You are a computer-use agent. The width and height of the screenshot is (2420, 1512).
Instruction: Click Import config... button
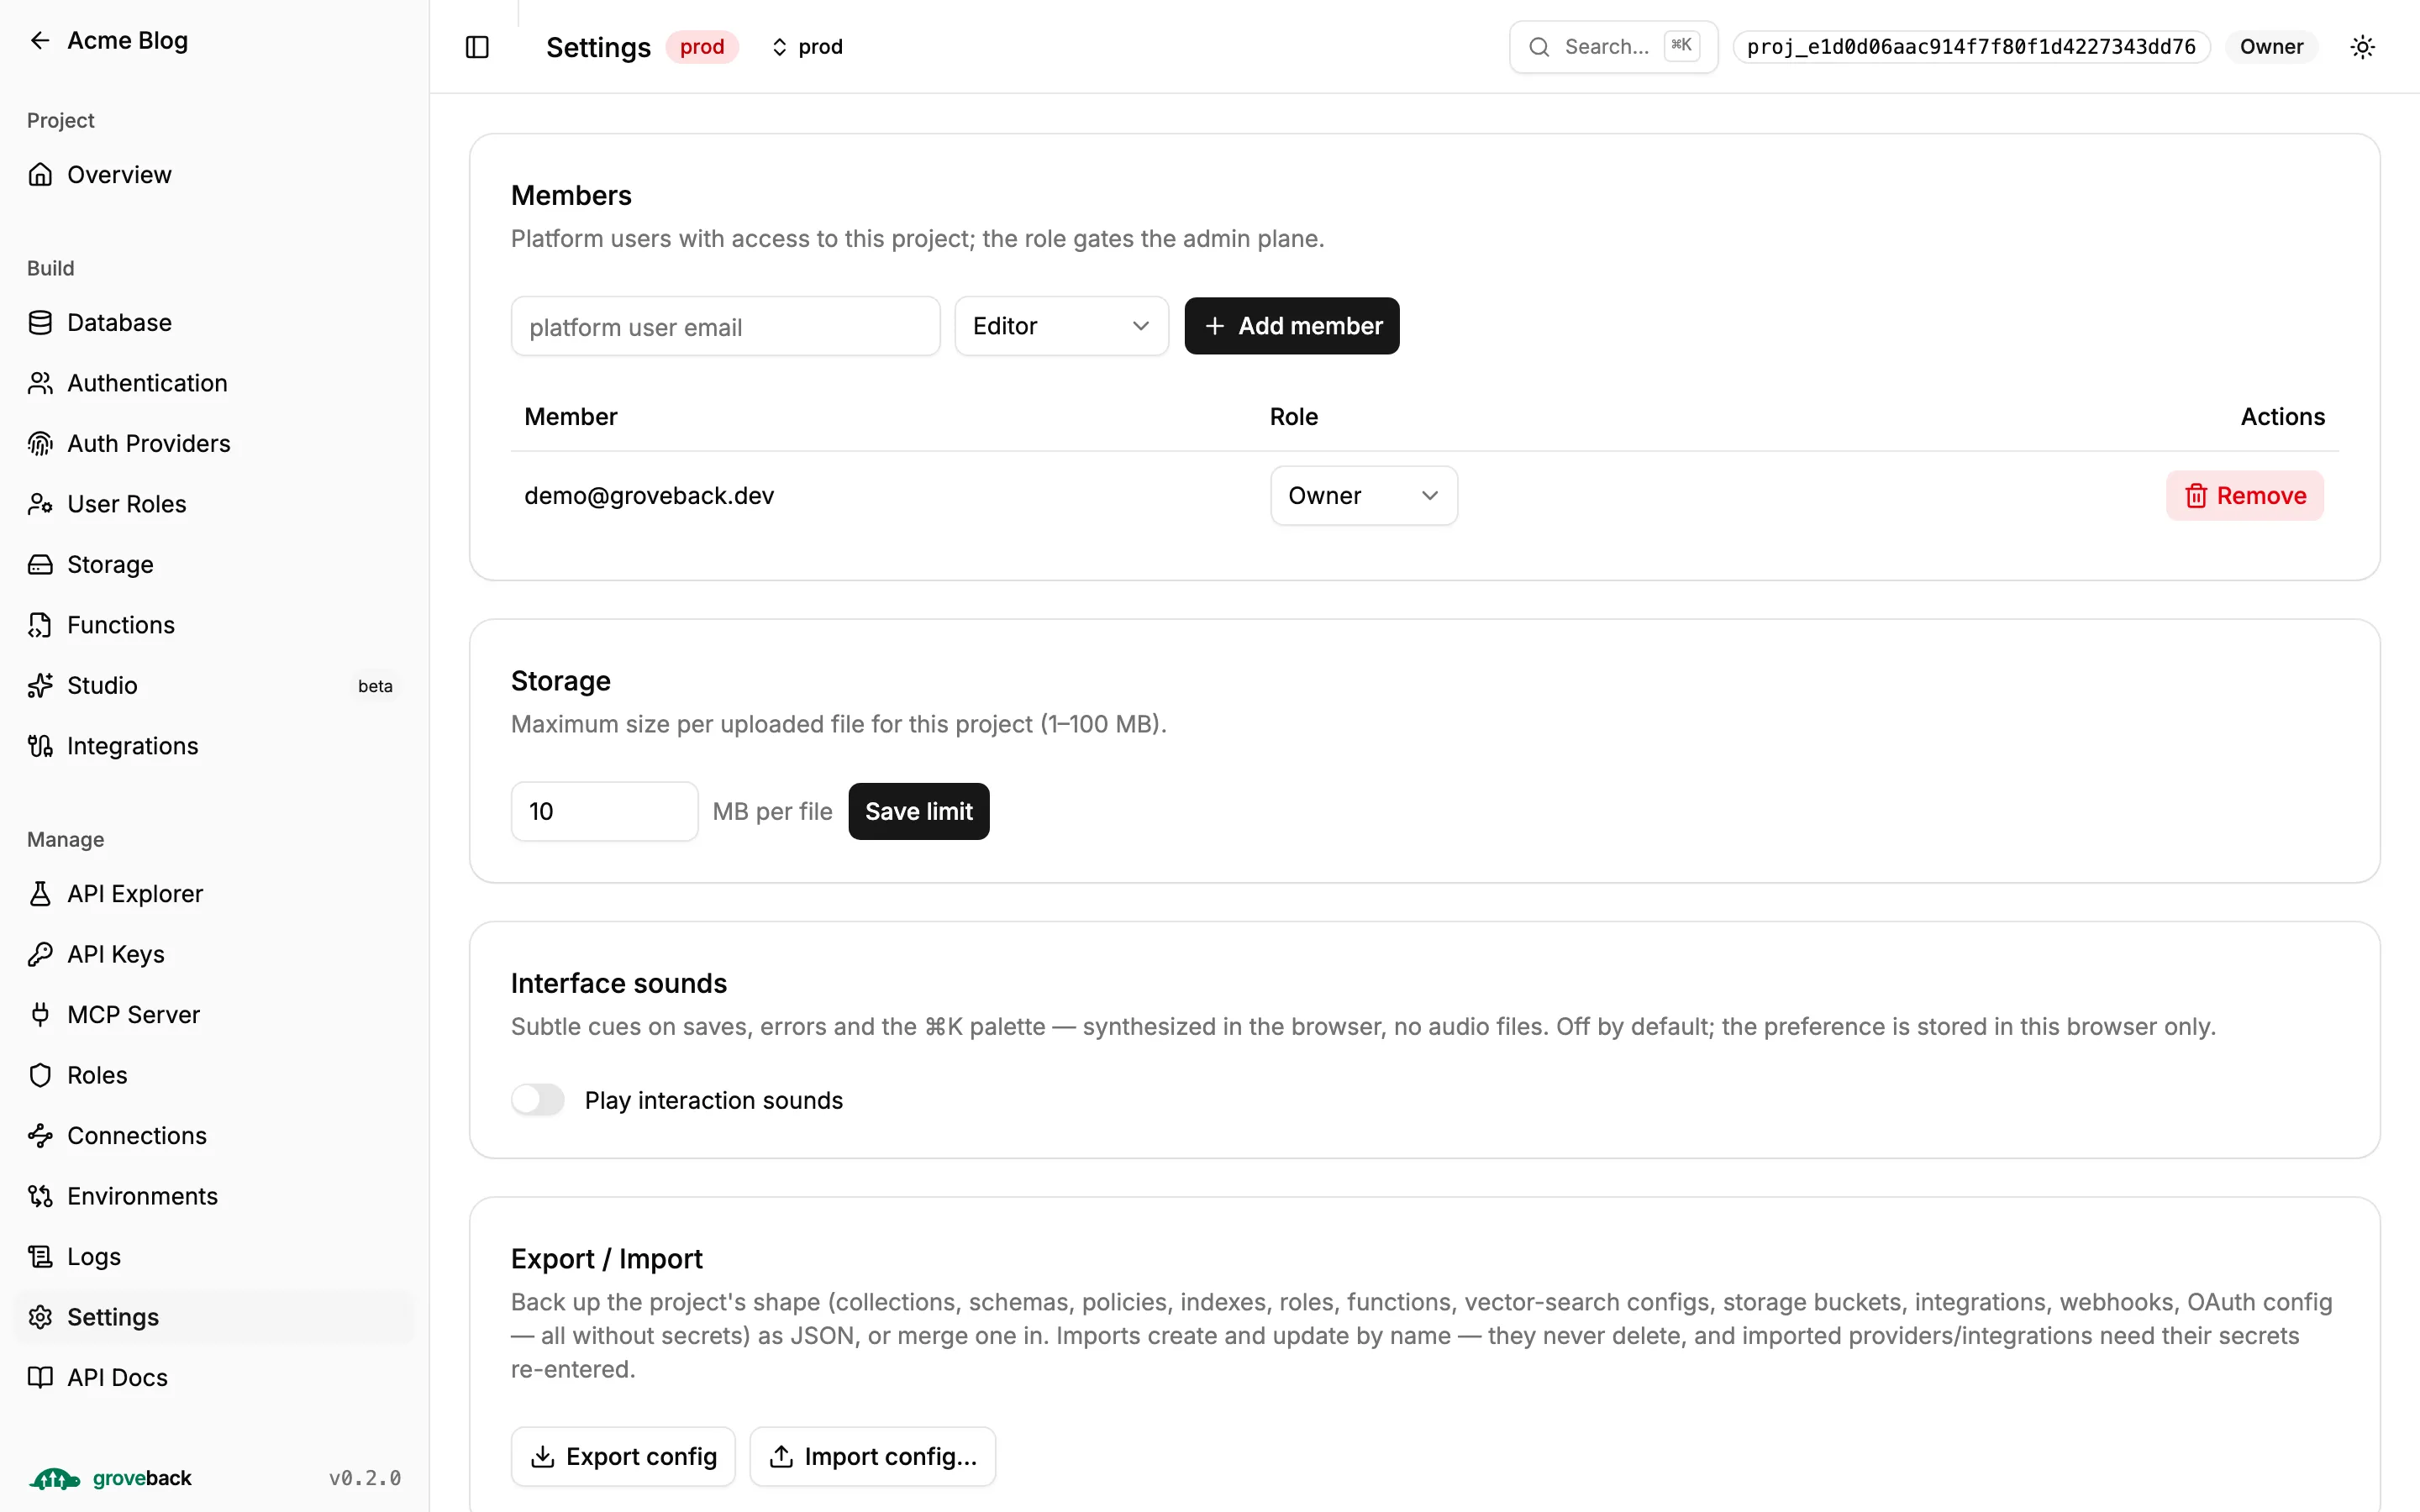pyautogui.click(x=872, y=1457)
